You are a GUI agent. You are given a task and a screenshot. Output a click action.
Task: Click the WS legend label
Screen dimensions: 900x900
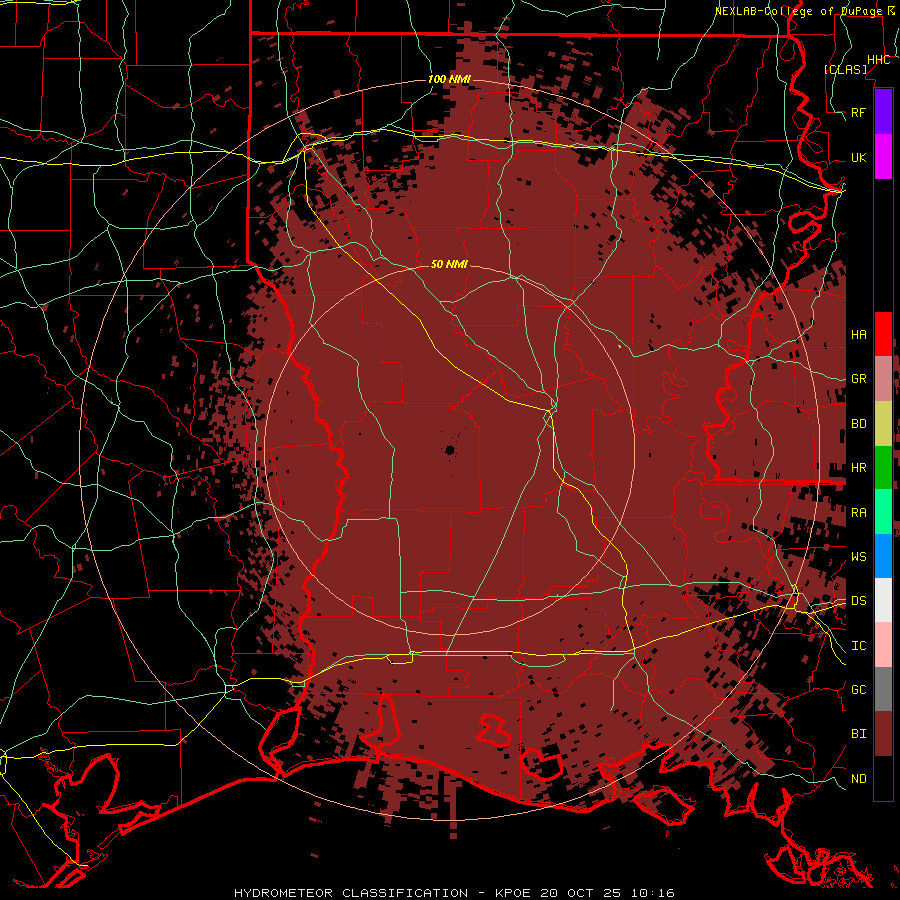pyautogui.click(x=859, y=557)
